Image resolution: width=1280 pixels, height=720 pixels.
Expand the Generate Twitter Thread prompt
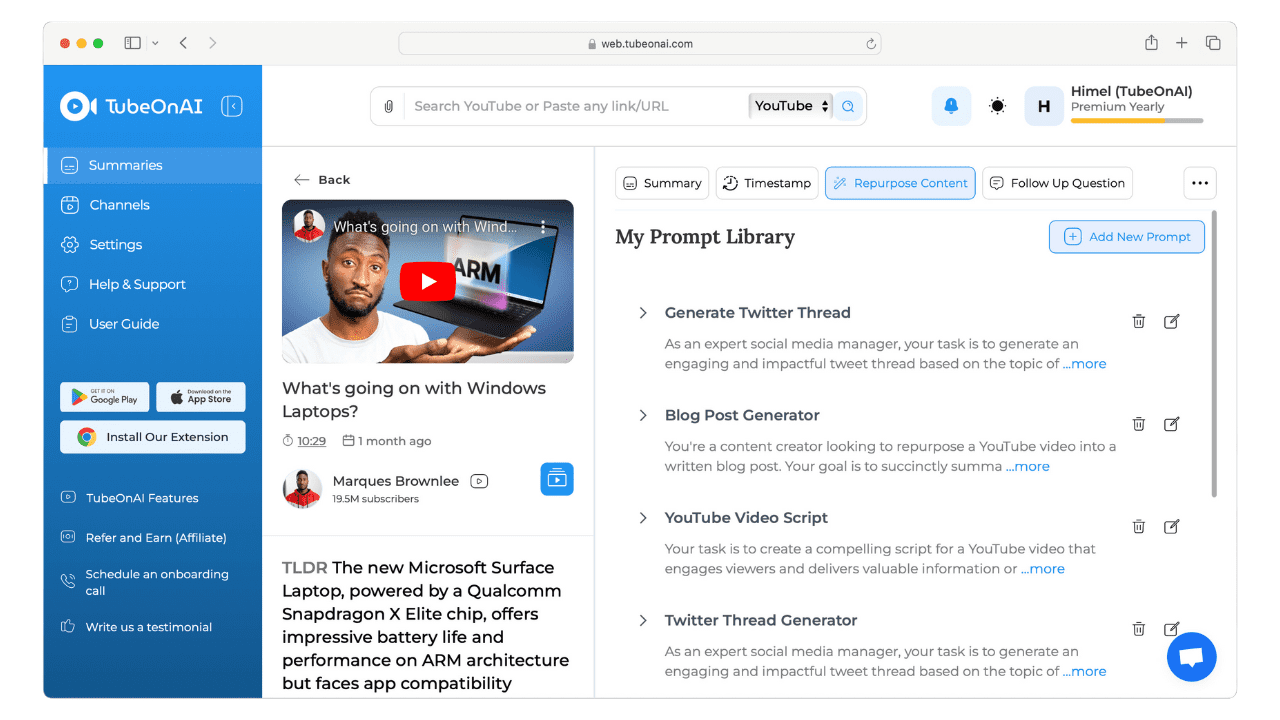click(x=643, y=313)
